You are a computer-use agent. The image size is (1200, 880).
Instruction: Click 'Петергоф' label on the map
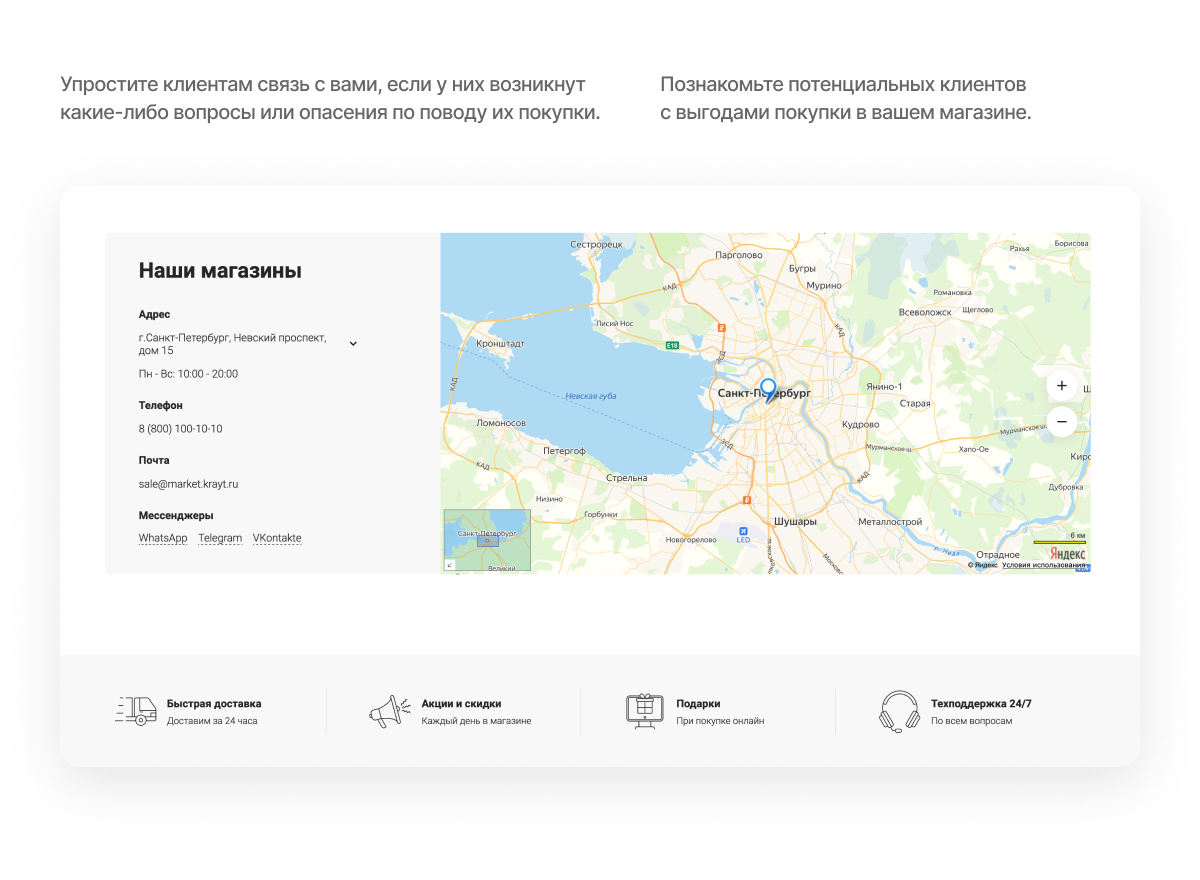[564, 451]
